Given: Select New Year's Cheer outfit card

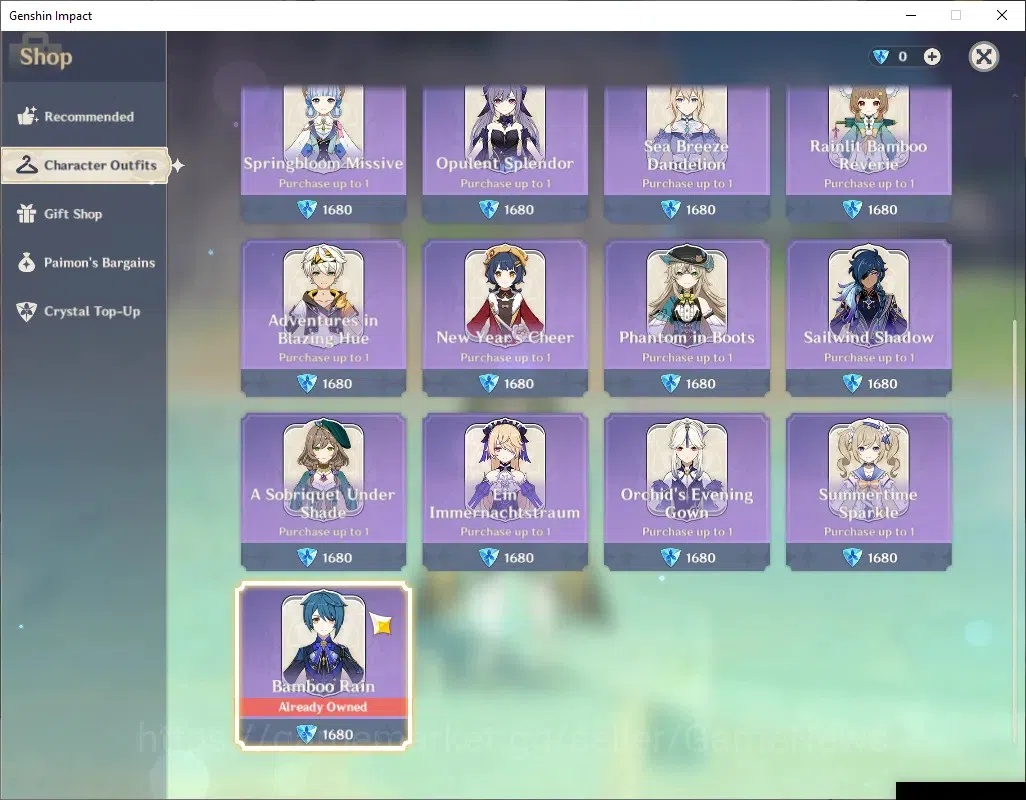Looking at the screenshot, I should tap(505, 318).
